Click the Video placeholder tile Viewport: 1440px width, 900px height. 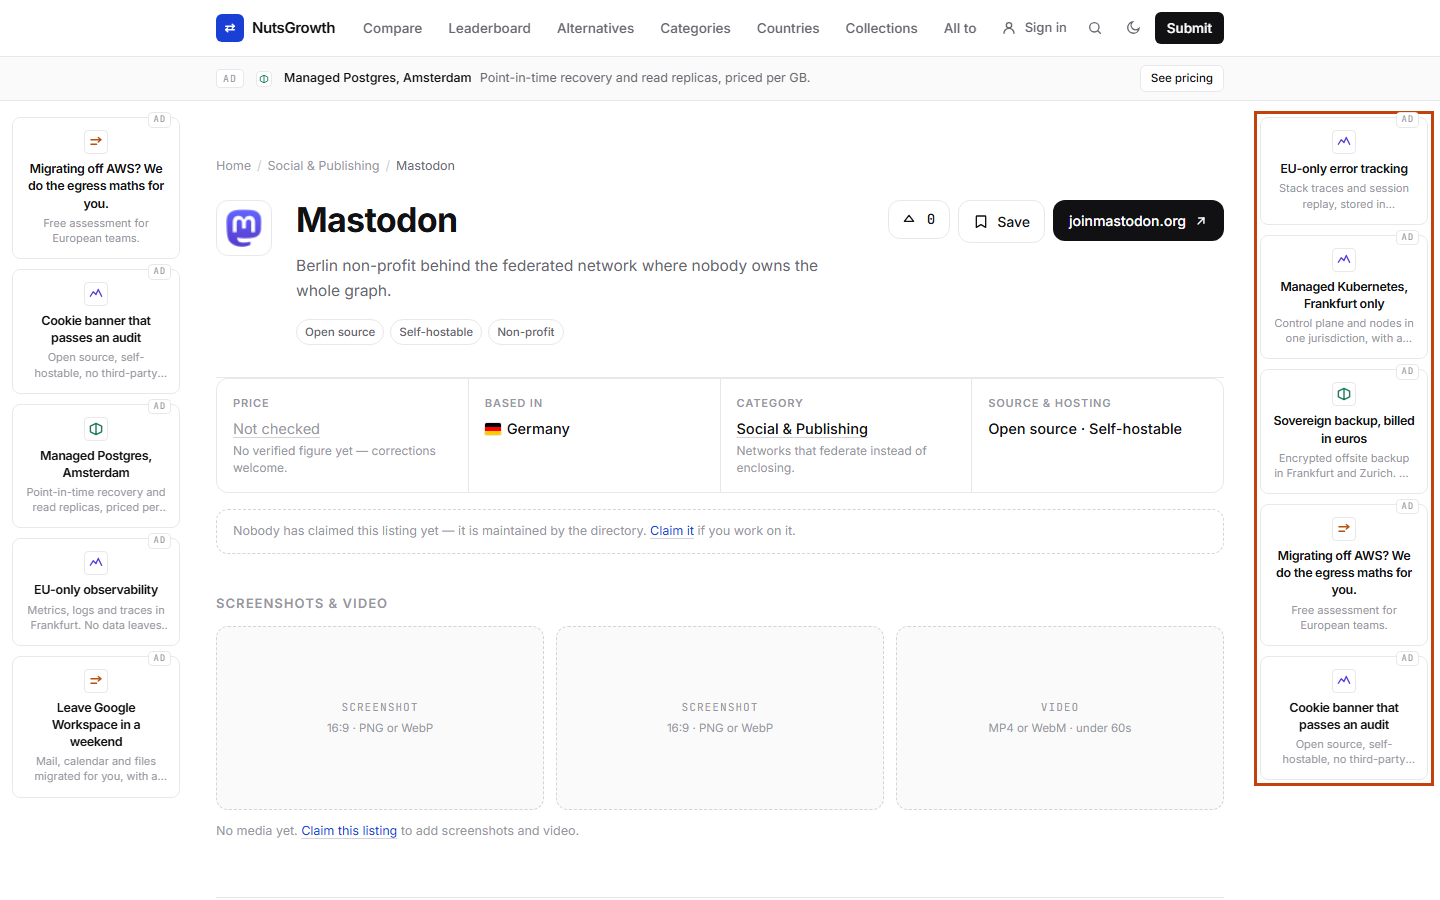[x=1060, y=718]
